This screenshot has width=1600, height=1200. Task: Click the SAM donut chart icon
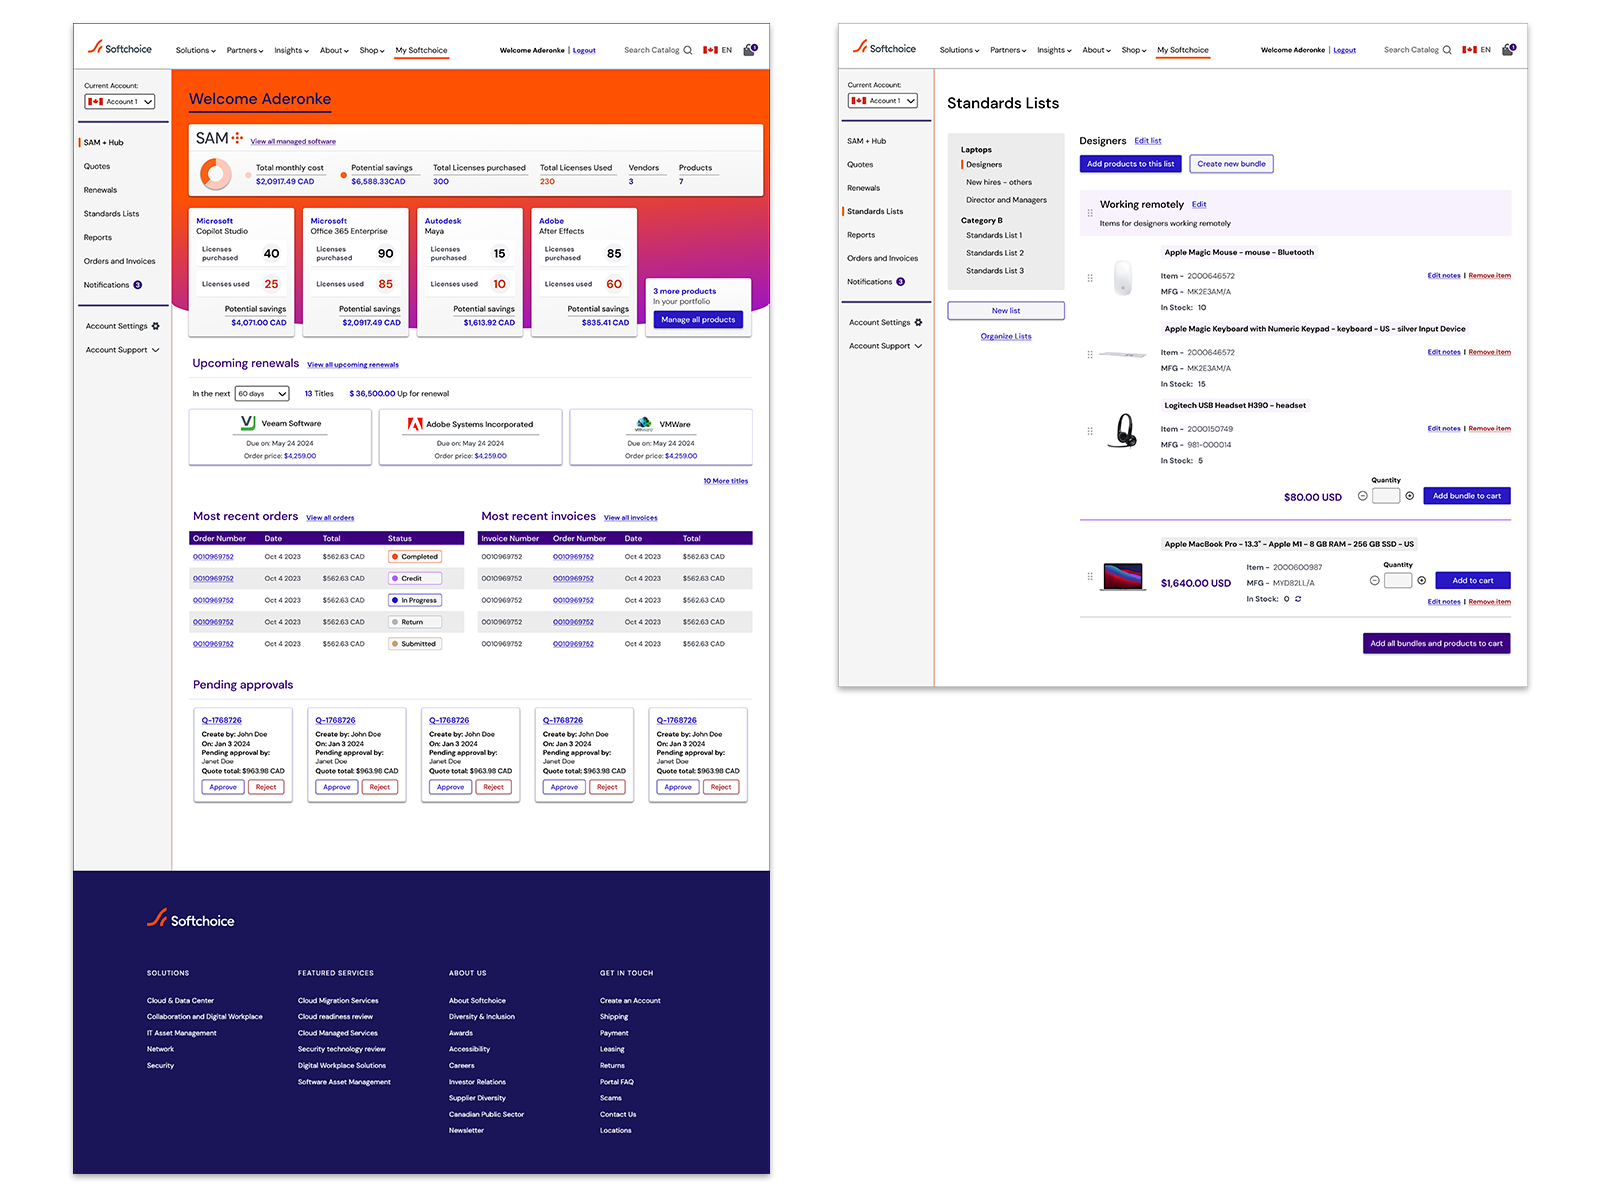point(216,175)
